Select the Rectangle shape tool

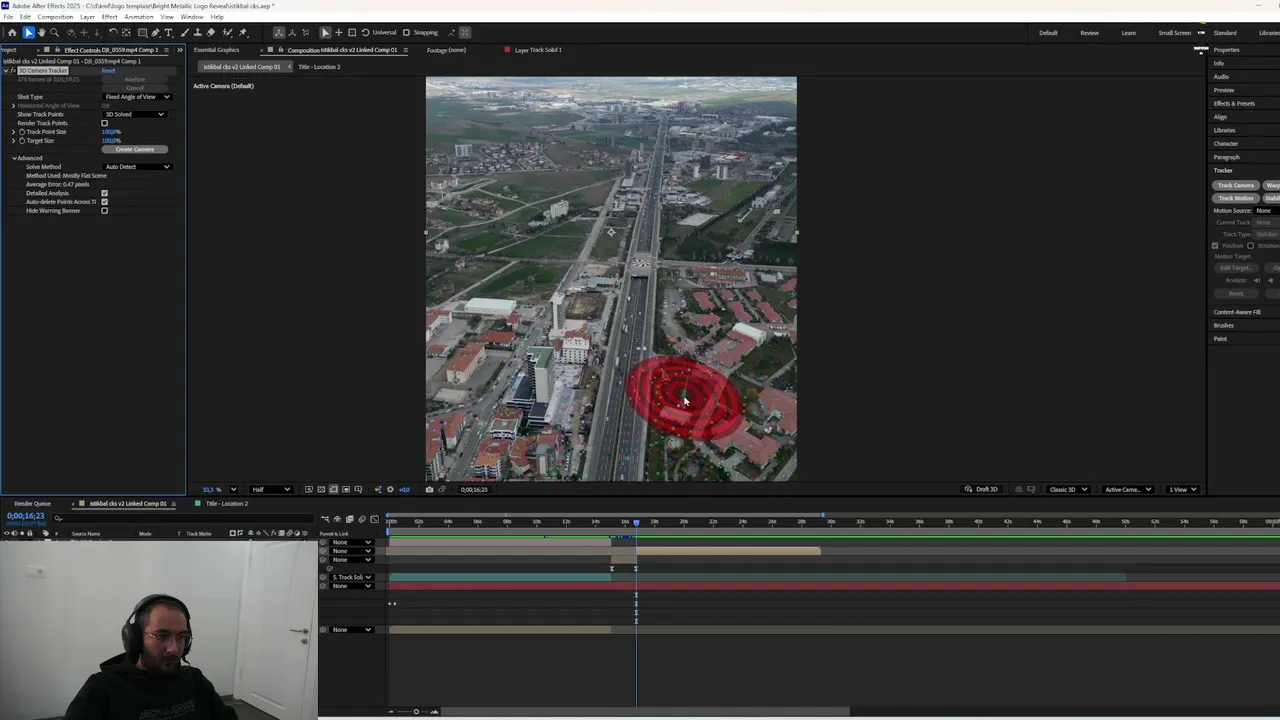tap(142, 32)
